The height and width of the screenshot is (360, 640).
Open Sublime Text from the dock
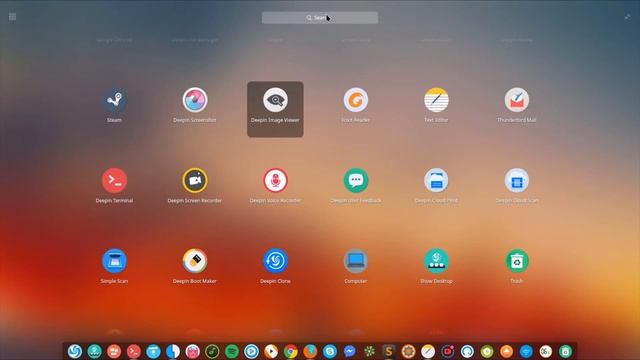tap(389, 351)
